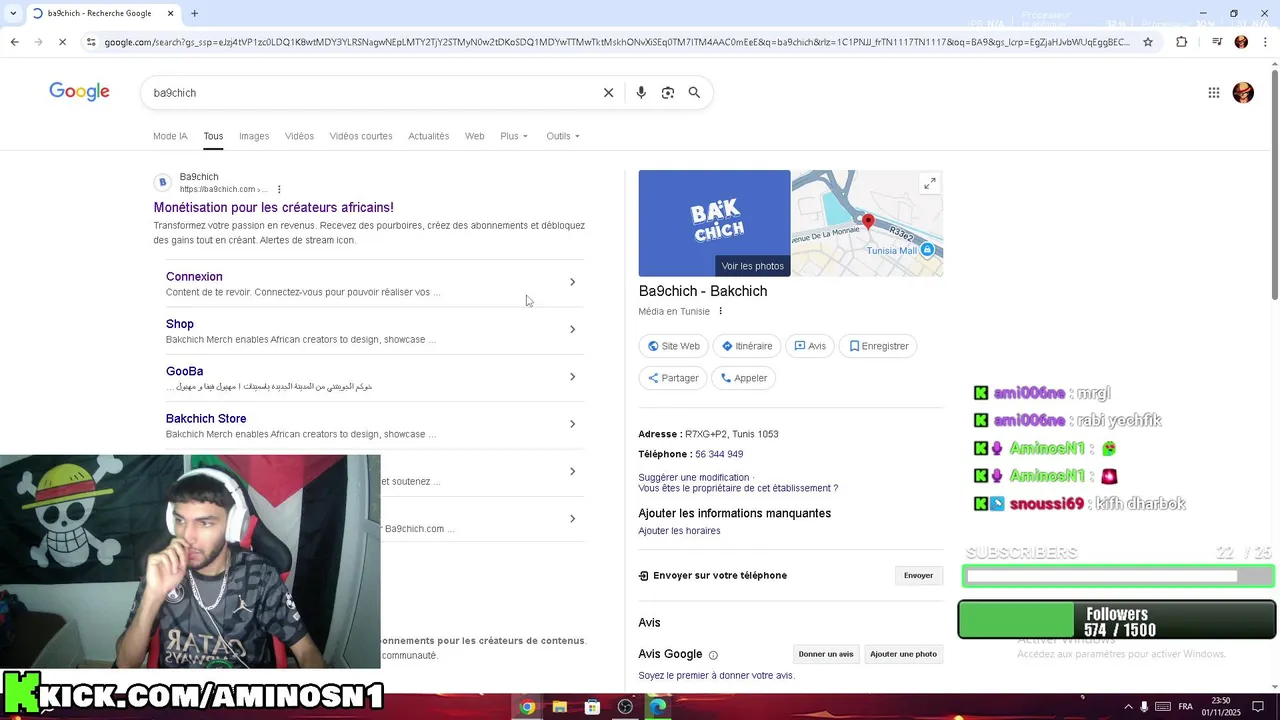This screenshot has width=1280, height=720.
Task: Open the Outils dropdown
Action: point(563,136)
